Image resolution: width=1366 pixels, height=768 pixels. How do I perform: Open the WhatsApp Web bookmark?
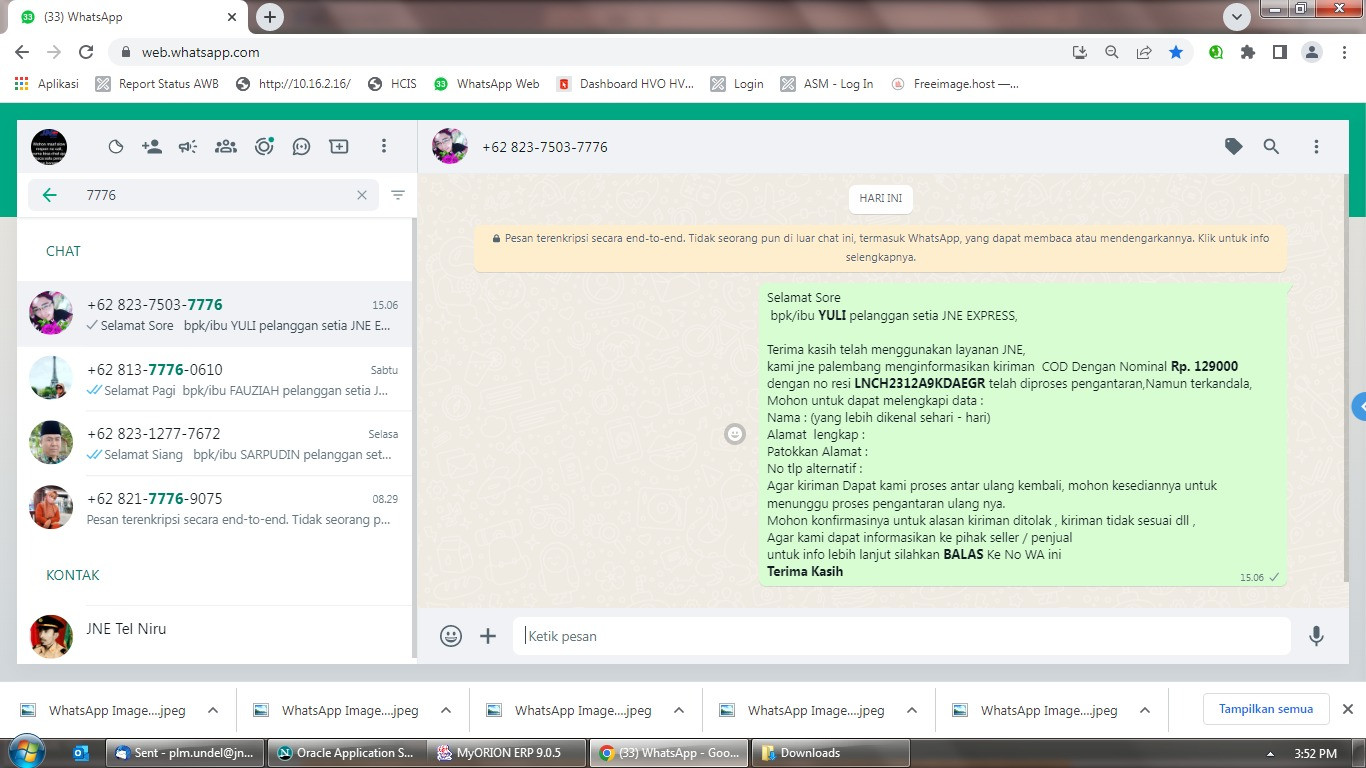point(487,84)
